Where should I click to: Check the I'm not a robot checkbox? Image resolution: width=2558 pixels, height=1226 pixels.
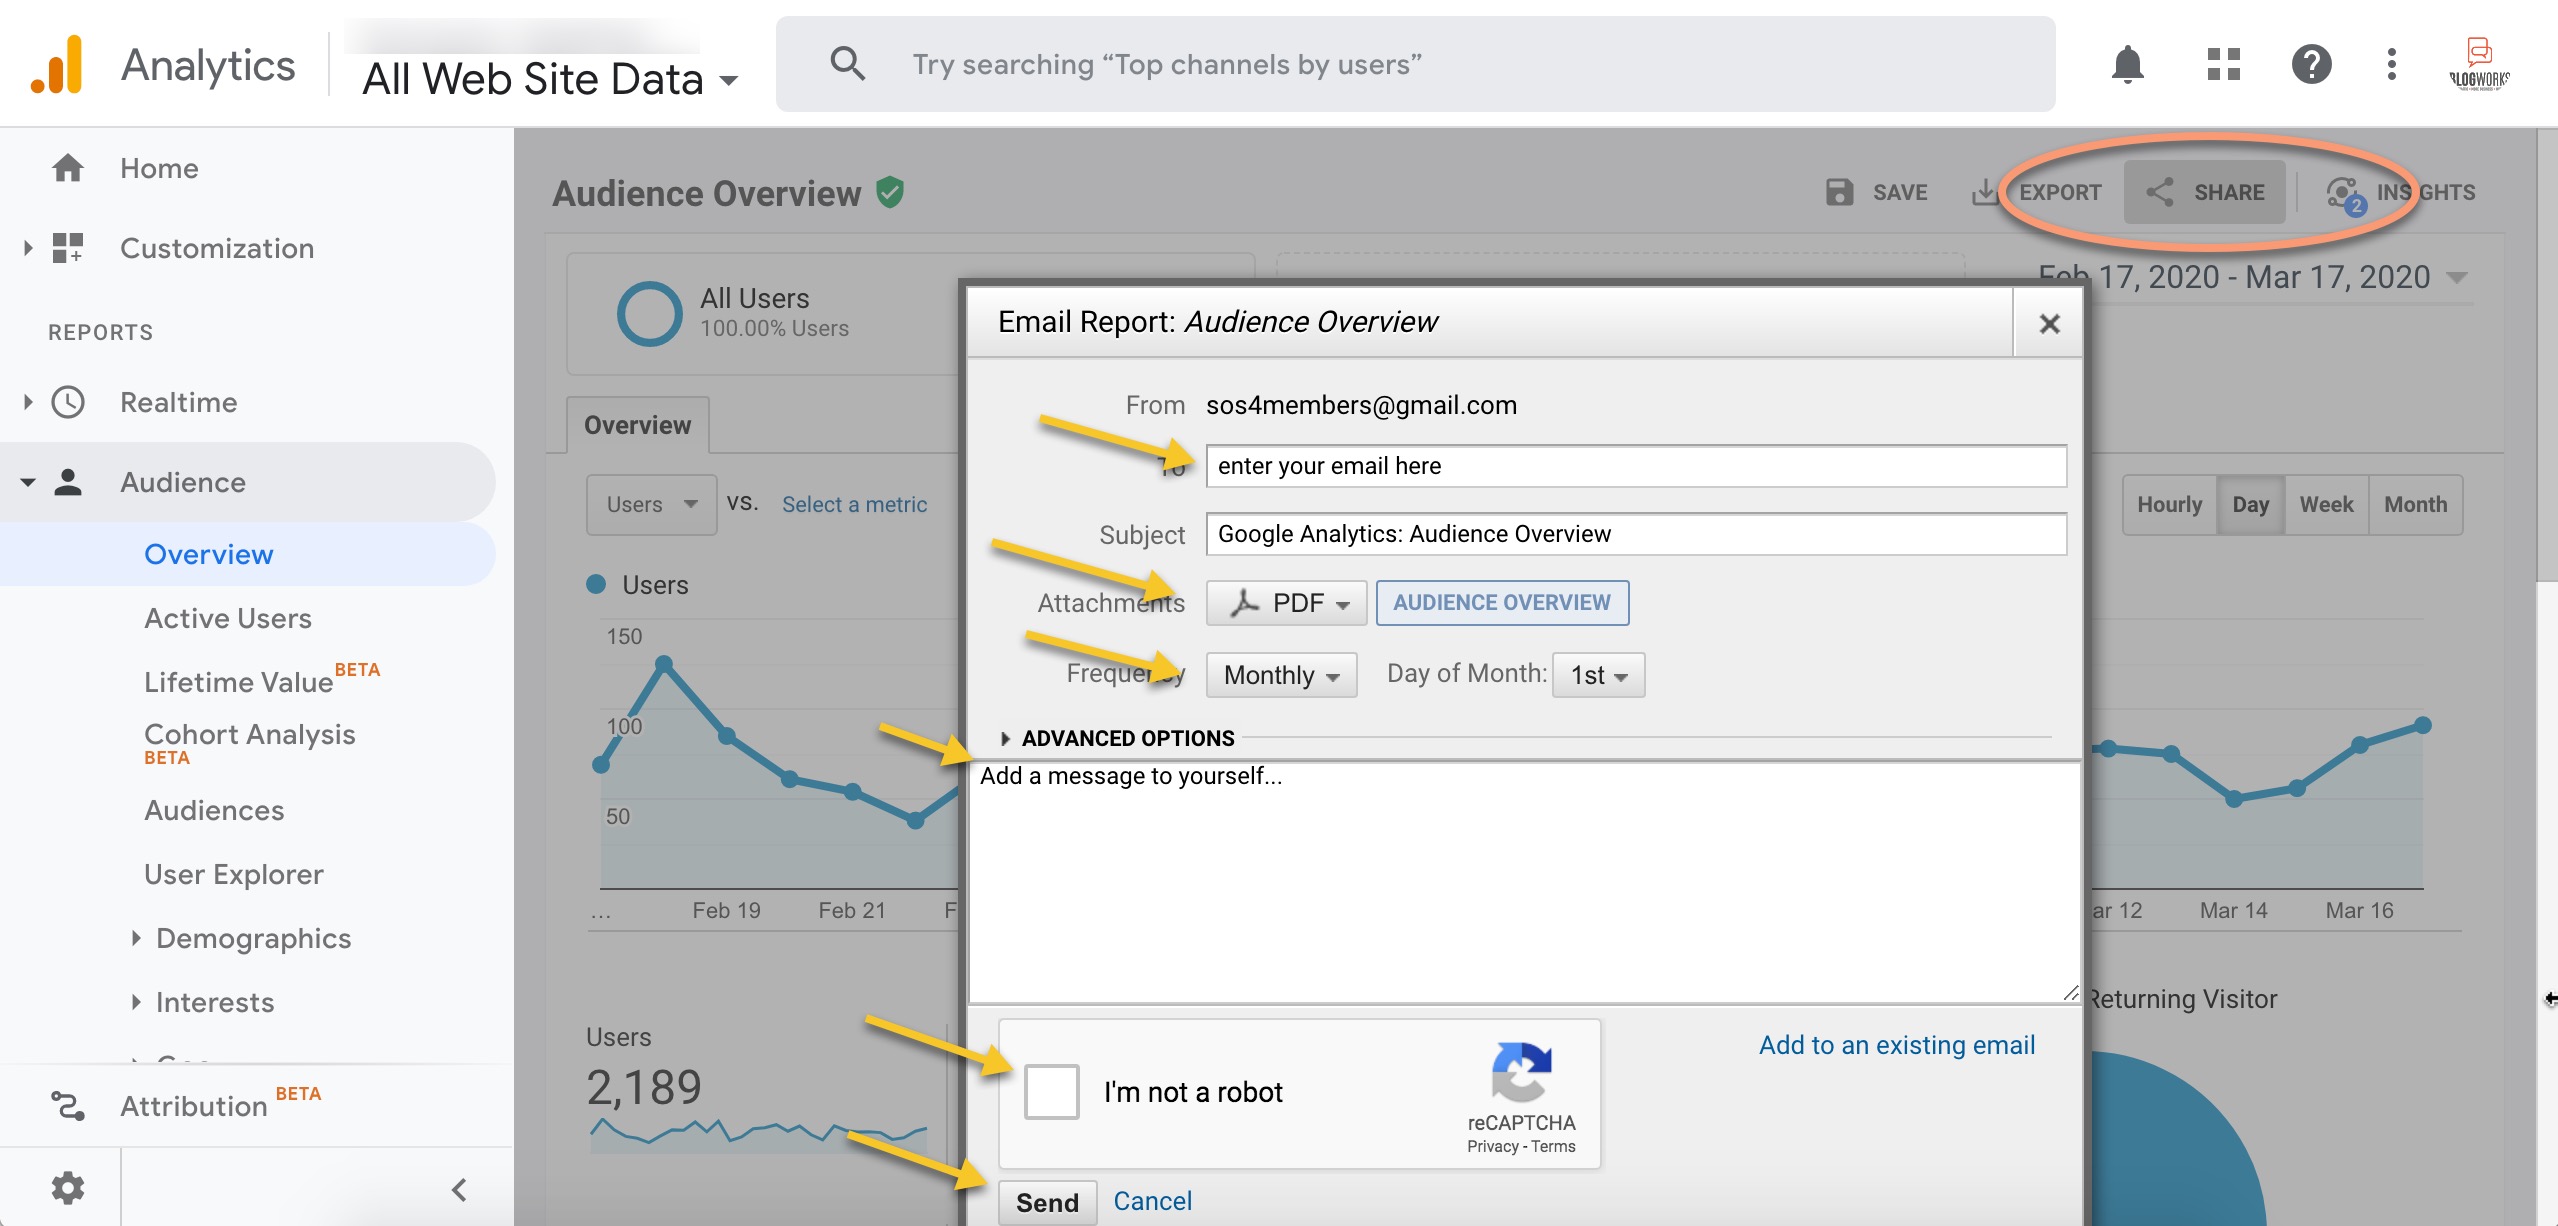(1050, 1091)
